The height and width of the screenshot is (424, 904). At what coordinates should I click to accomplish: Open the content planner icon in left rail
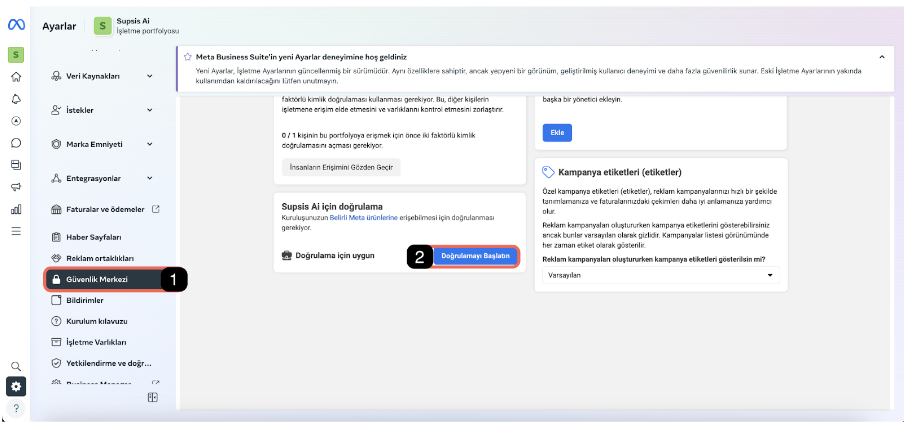click(16, 165)
